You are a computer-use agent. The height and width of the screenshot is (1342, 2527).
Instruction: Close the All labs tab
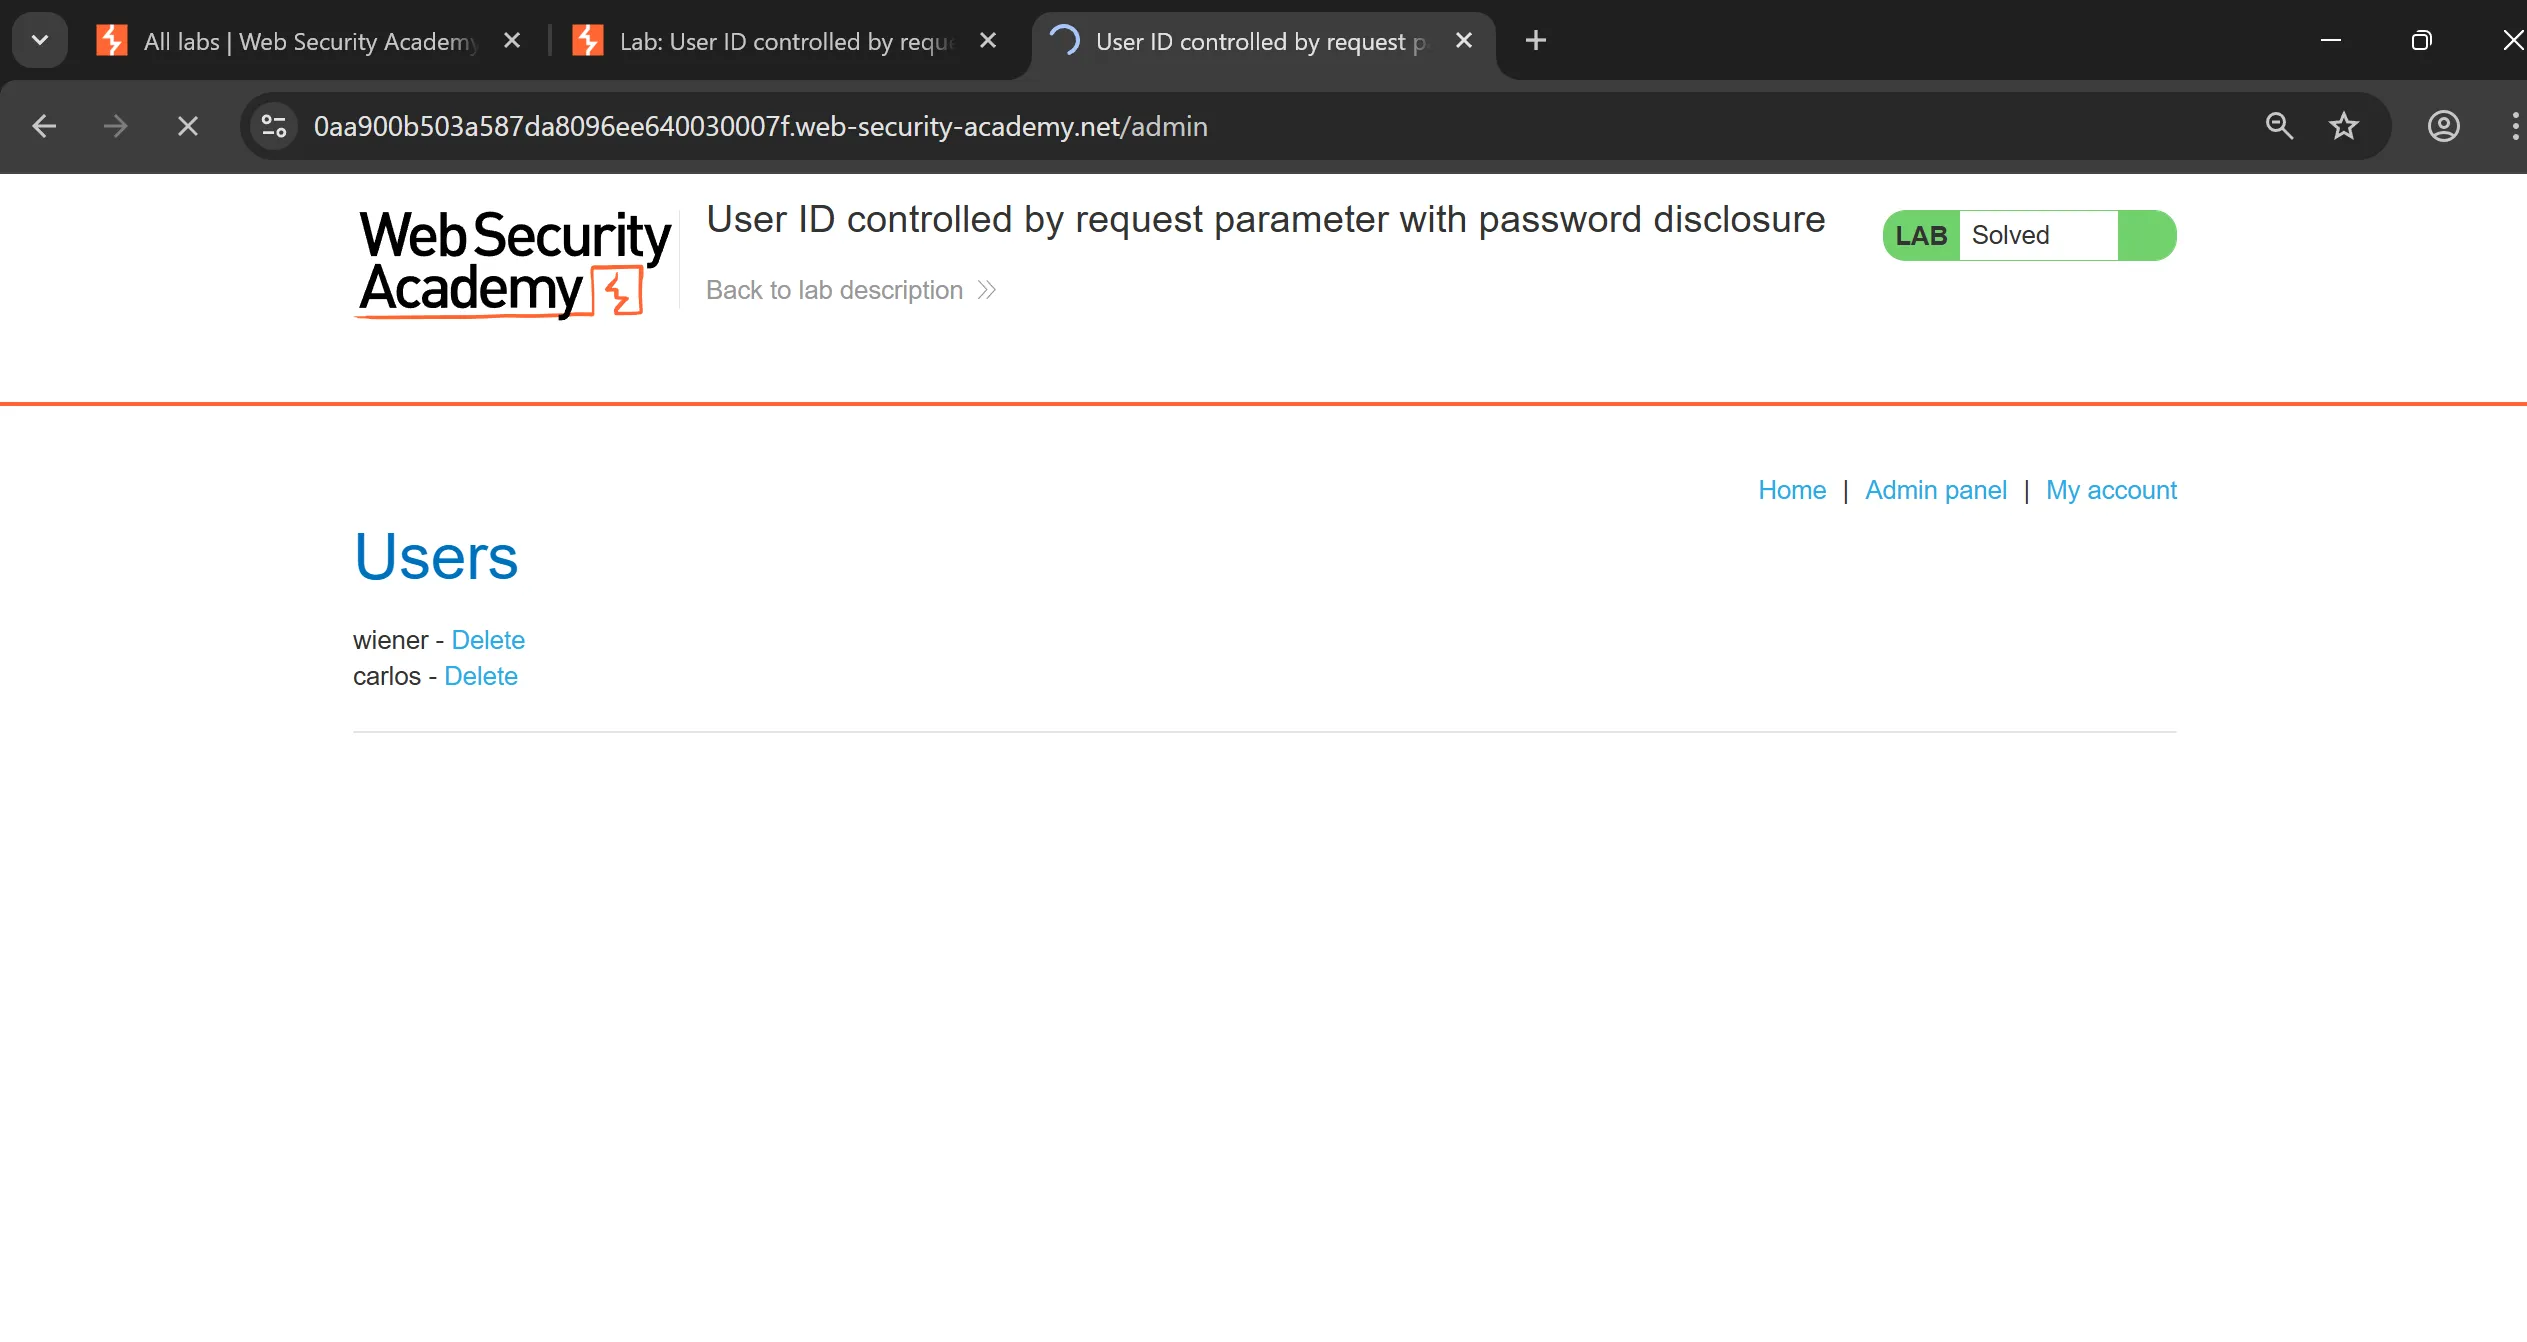point(512,41)
